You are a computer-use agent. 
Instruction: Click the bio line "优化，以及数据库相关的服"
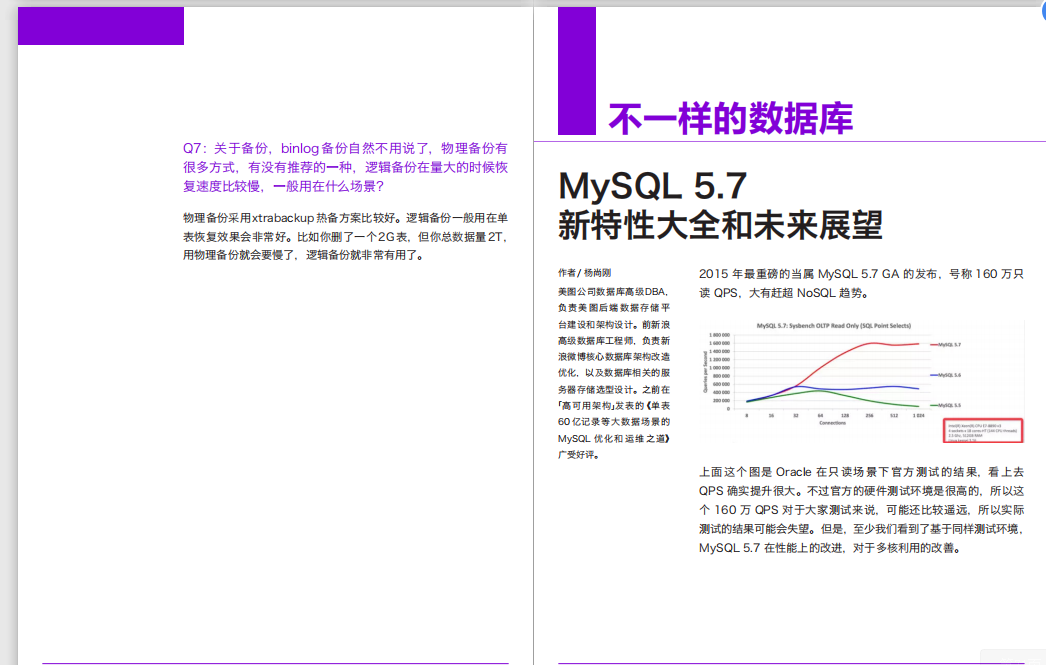tap(614, 373)
